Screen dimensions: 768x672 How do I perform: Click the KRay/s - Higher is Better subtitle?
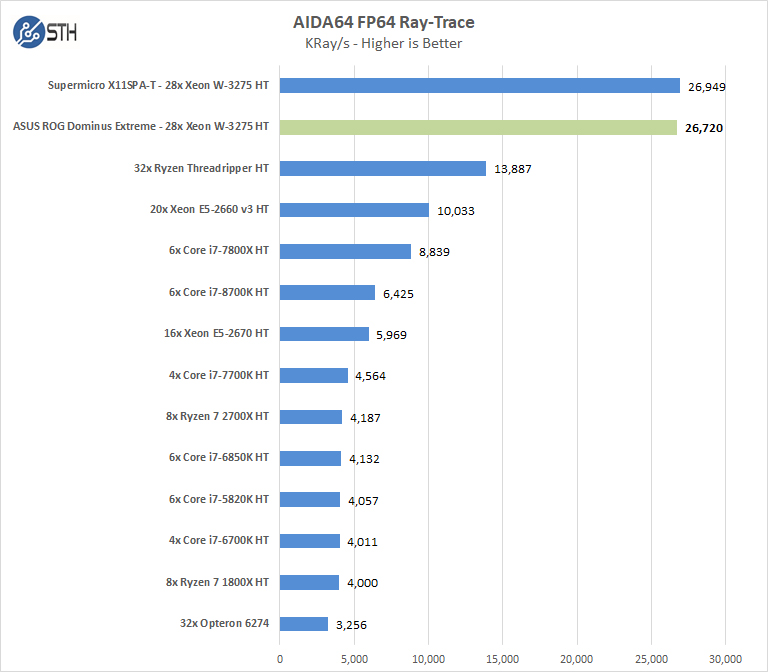[x=384, y=44]
